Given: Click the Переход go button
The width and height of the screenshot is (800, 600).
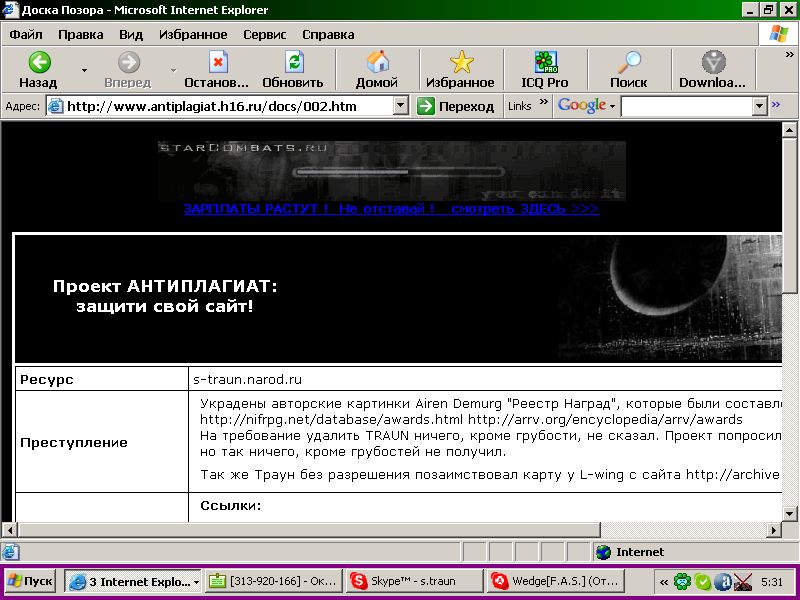Looking at the screenshot, I should coord(455,106).
